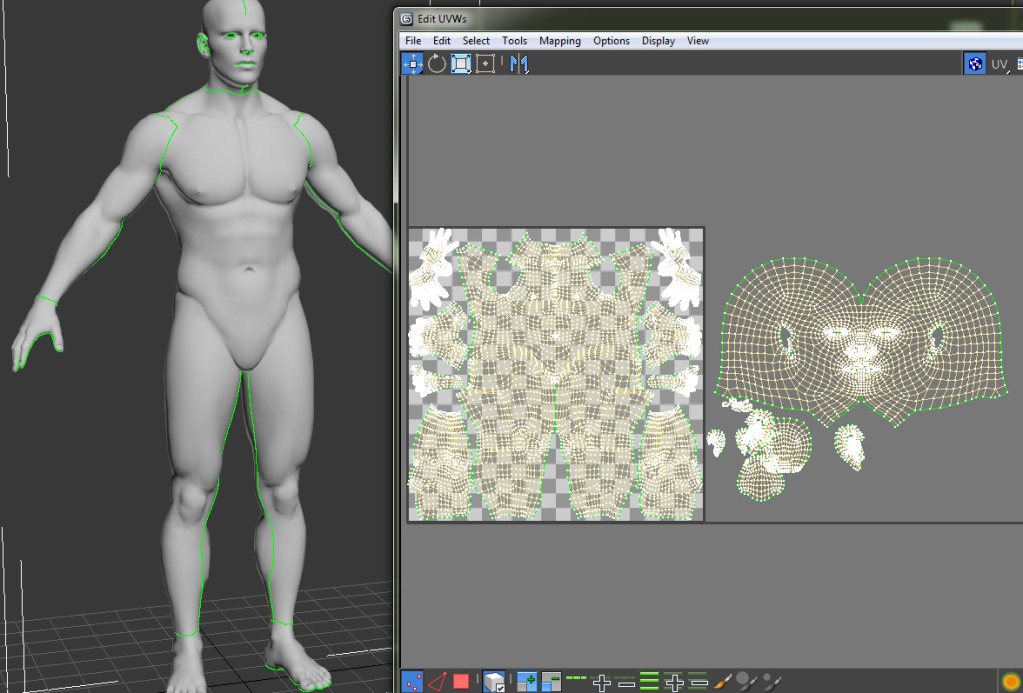Toggle Select By Element UV mode

point(494,682)
